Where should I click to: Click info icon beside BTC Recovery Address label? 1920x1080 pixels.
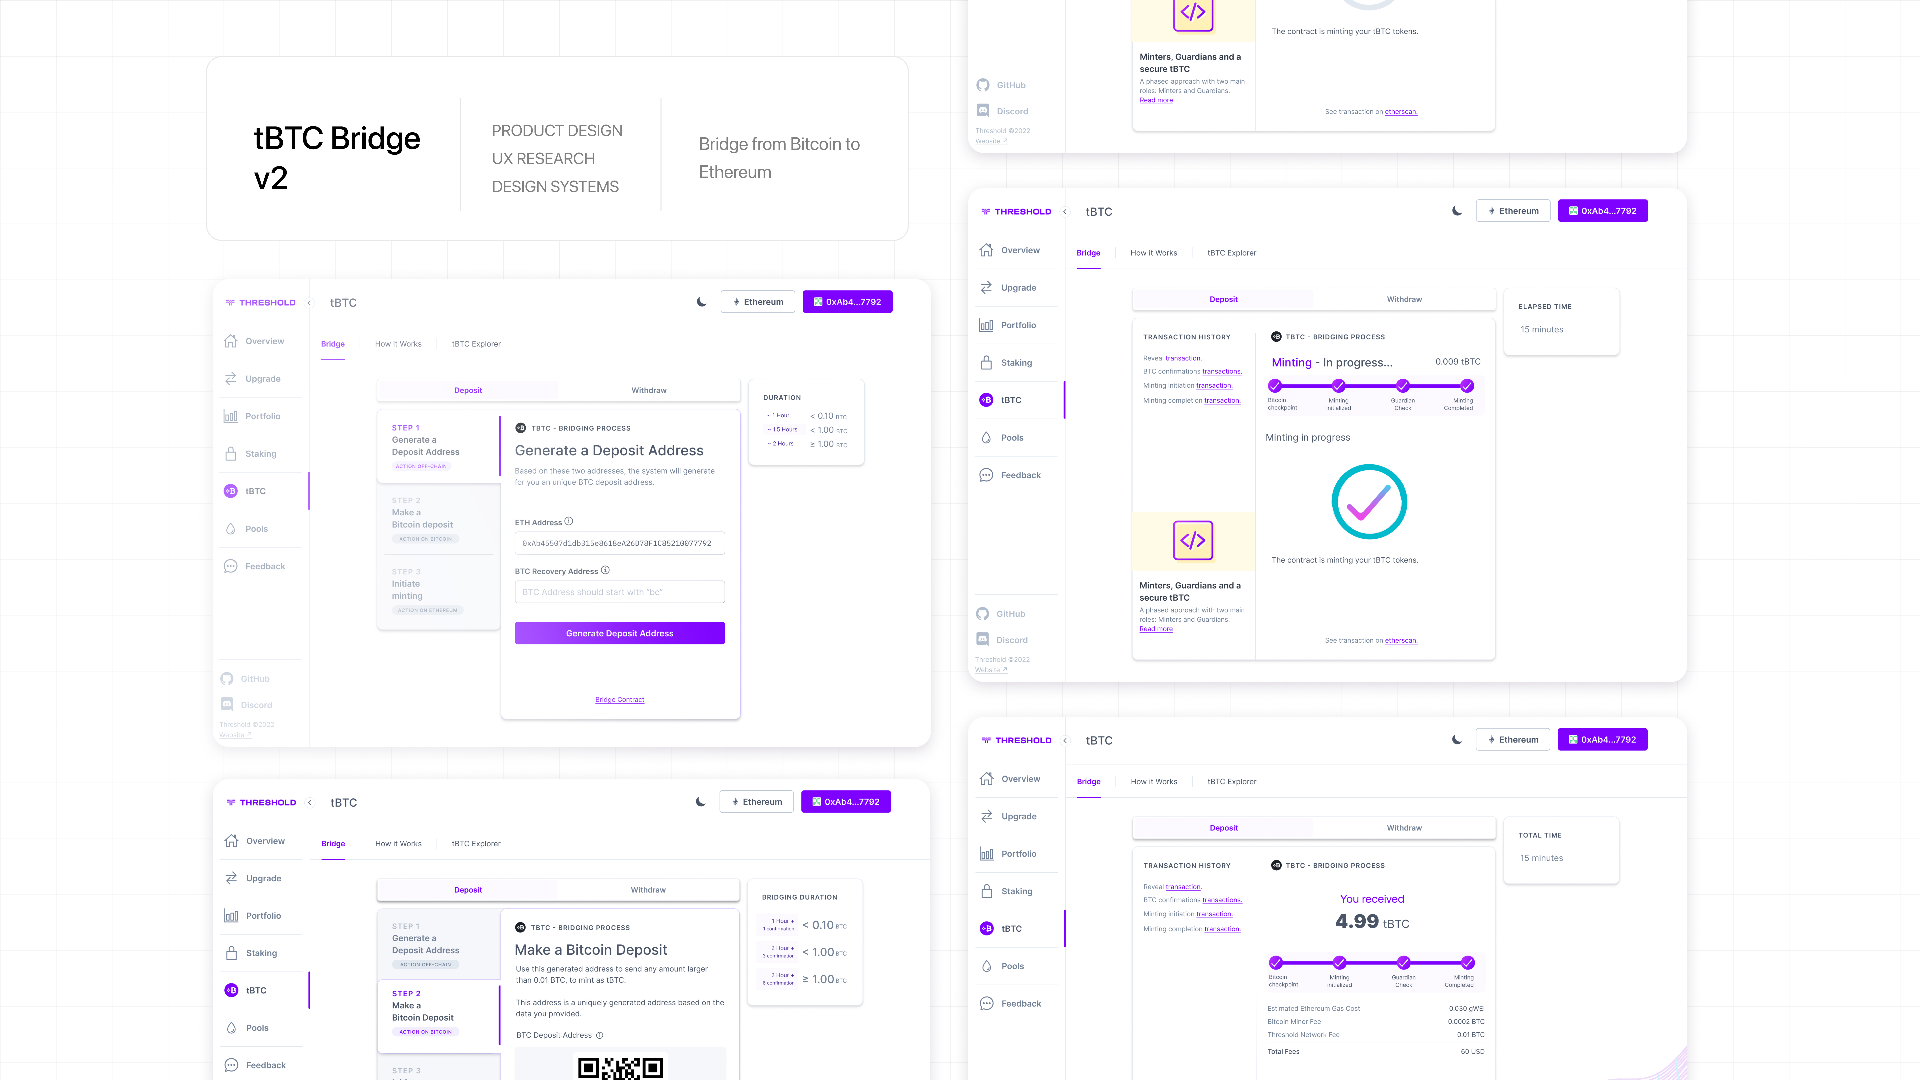[605, 571]
